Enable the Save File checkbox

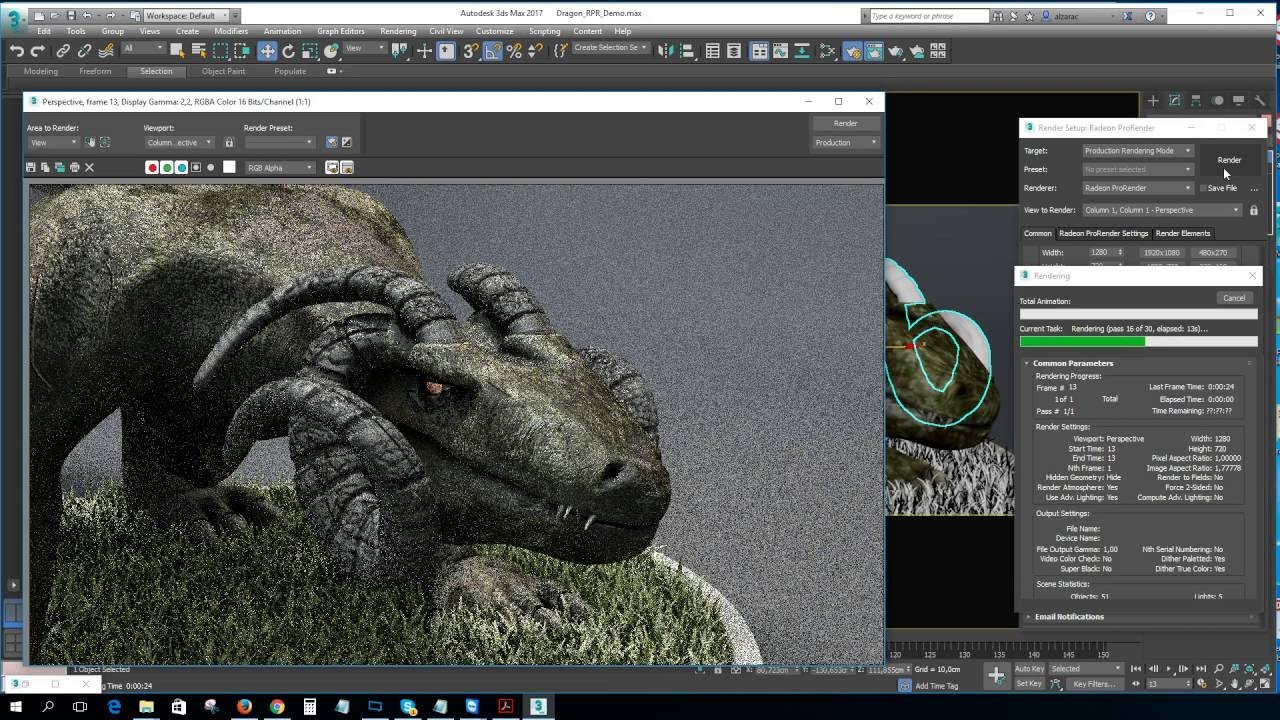1203,188
